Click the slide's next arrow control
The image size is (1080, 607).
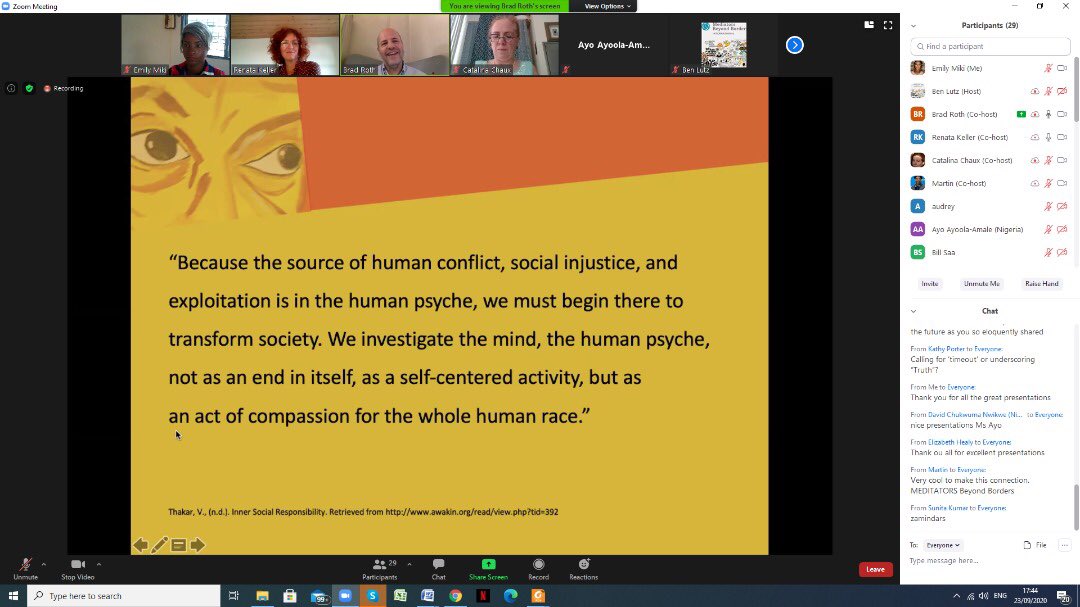[x=198, y=545]
